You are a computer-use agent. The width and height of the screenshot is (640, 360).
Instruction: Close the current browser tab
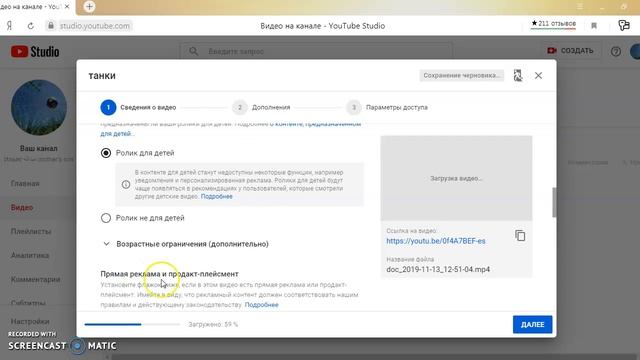[67, 7]
